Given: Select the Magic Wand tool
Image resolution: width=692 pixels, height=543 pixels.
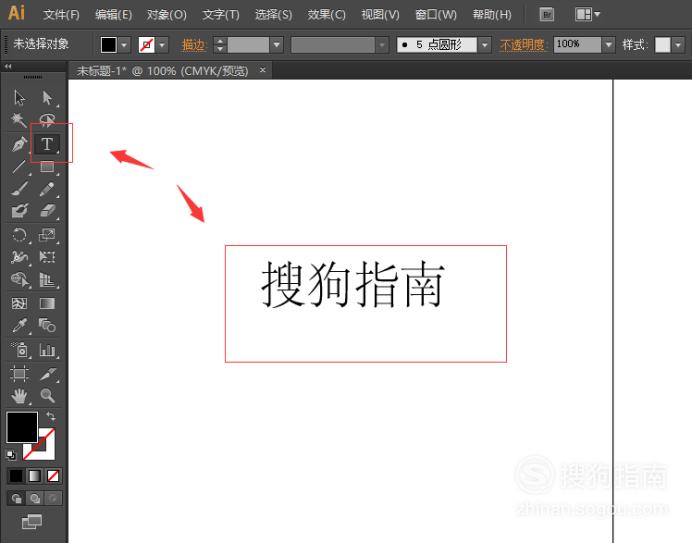Looking at the screenshot, I should coord(19,120).
